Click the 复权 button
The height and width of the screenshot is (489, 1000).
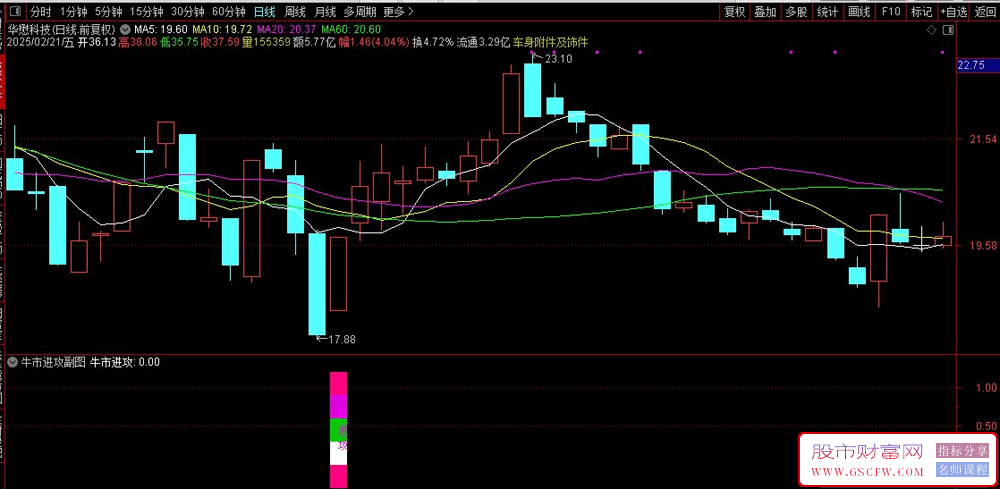(x=735, y=11)
